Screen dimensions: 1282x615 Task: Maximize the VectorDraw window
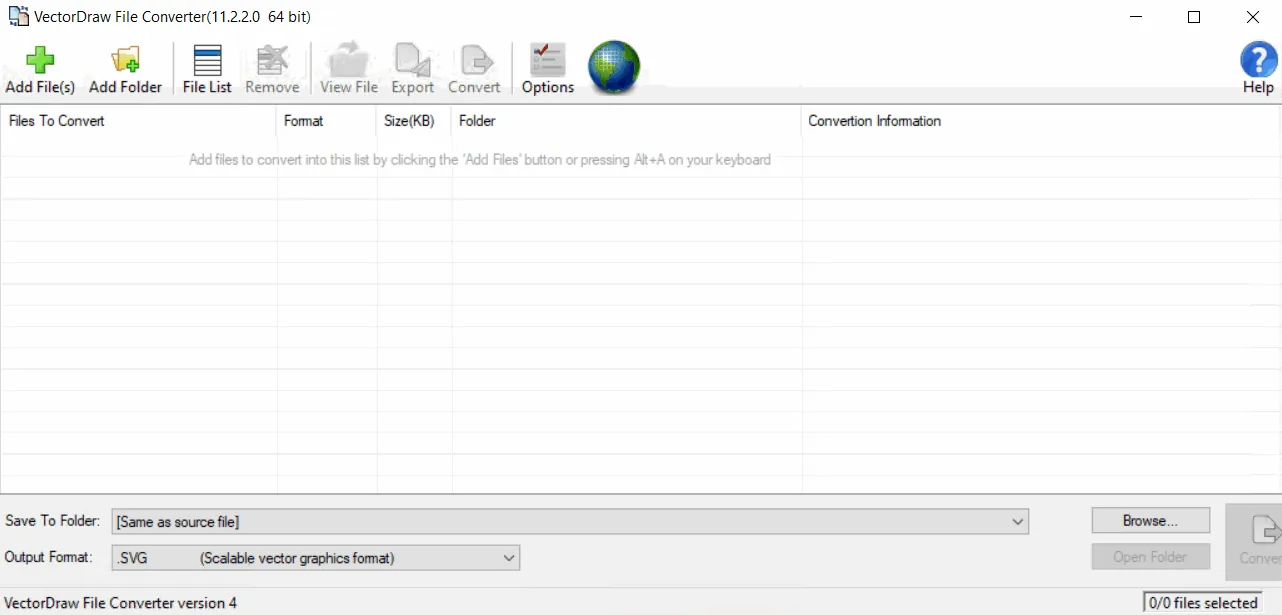[x=1194, y=17]
